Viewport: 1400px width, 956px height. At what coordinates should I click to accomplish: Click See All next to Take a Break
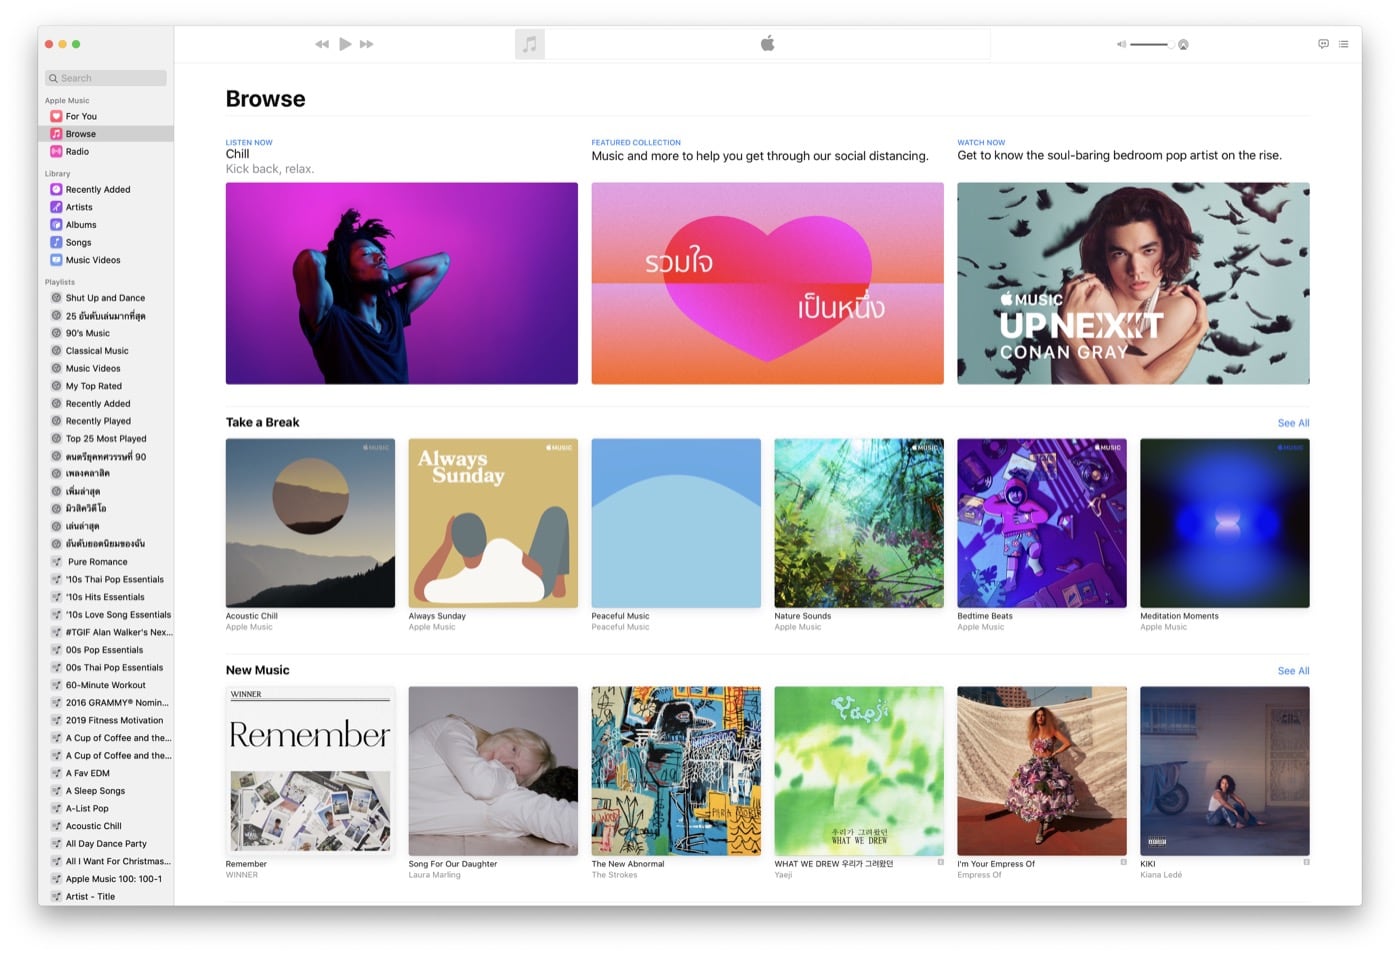1293,423
